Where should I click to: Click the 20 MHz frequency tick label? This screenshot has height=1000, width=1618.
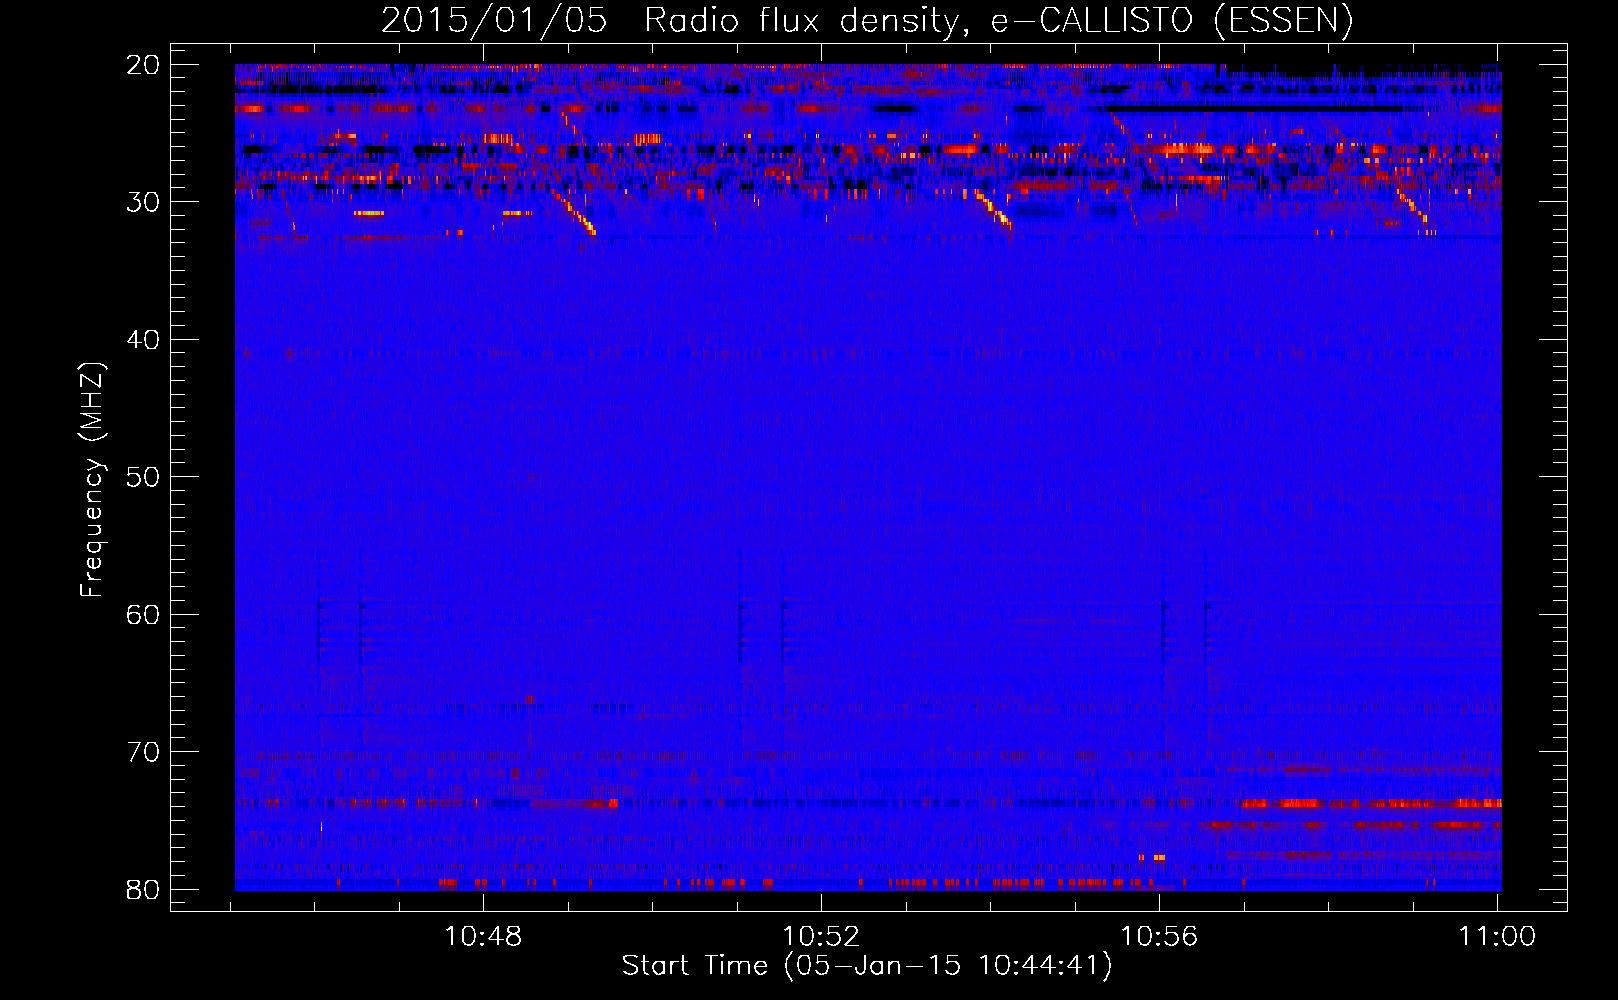[x=143, y=65]
